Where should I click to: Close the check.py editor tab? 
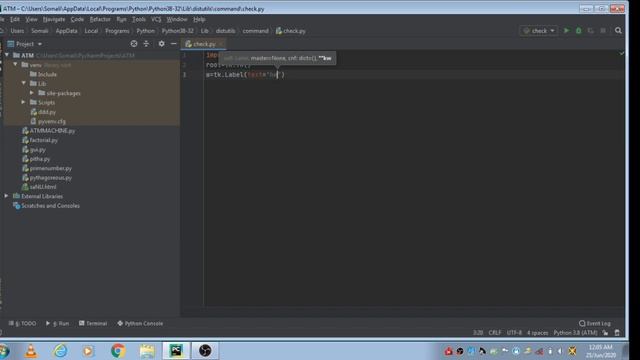(221, 44)
